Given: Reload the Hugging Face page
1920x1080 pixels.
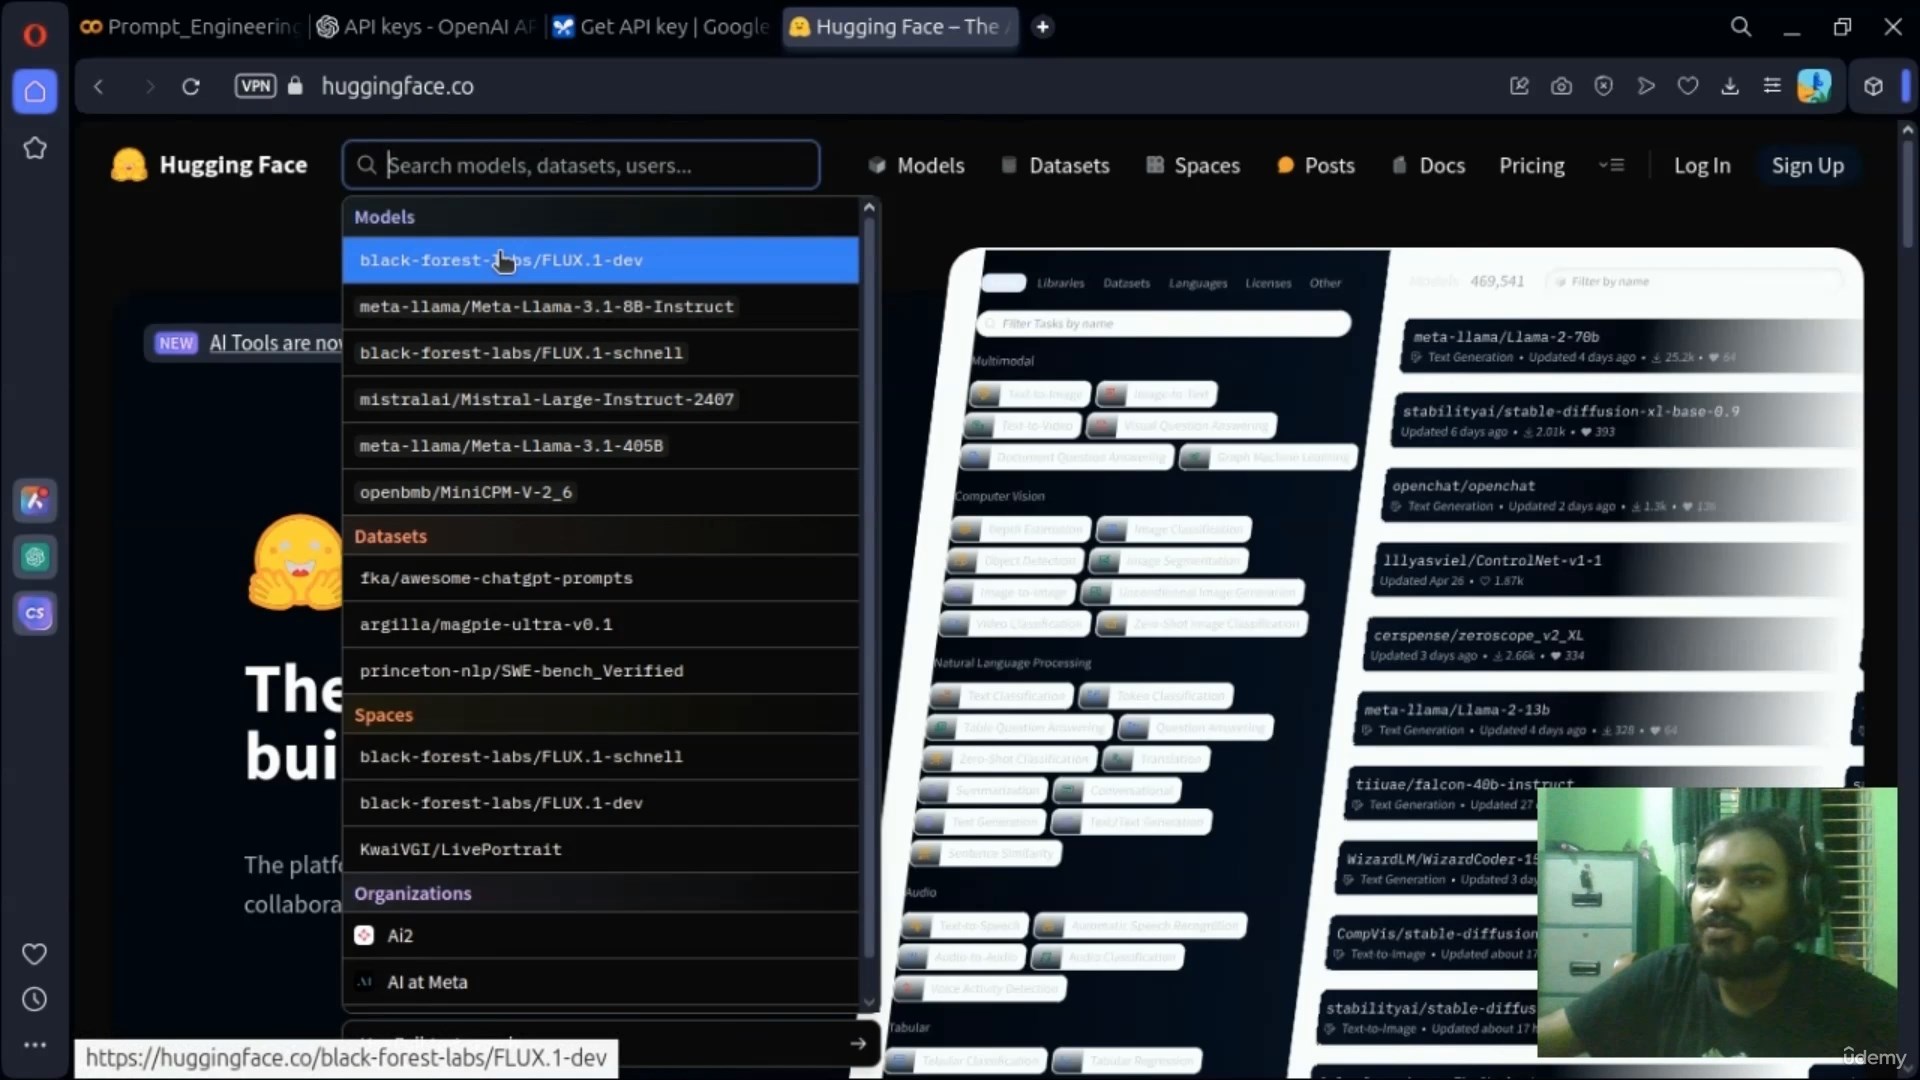Looking at the screenshot, I should point(191,86).
